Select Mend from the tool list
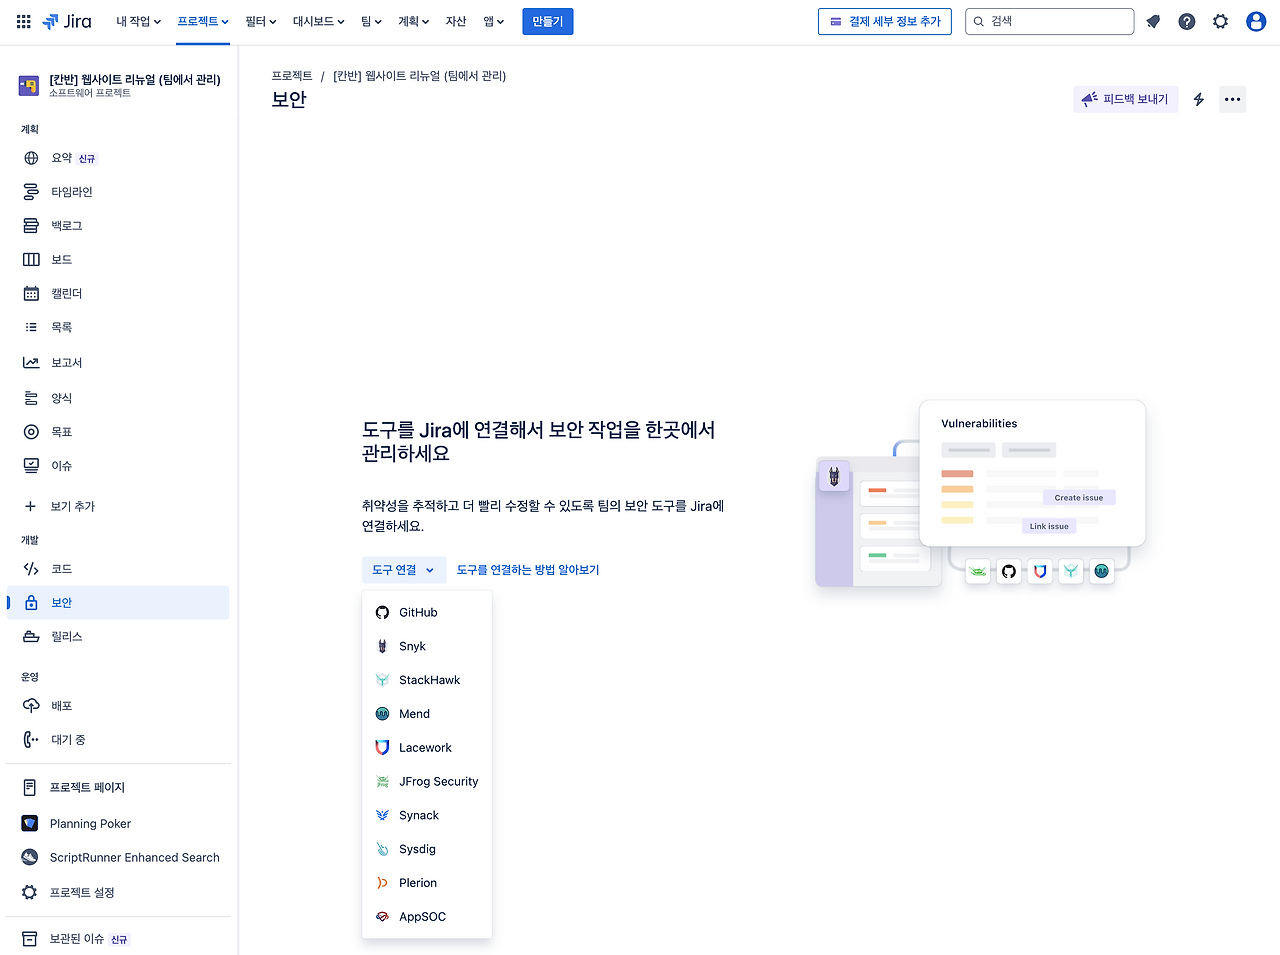Screen dimensions: 1280x955 coord(427,714)
